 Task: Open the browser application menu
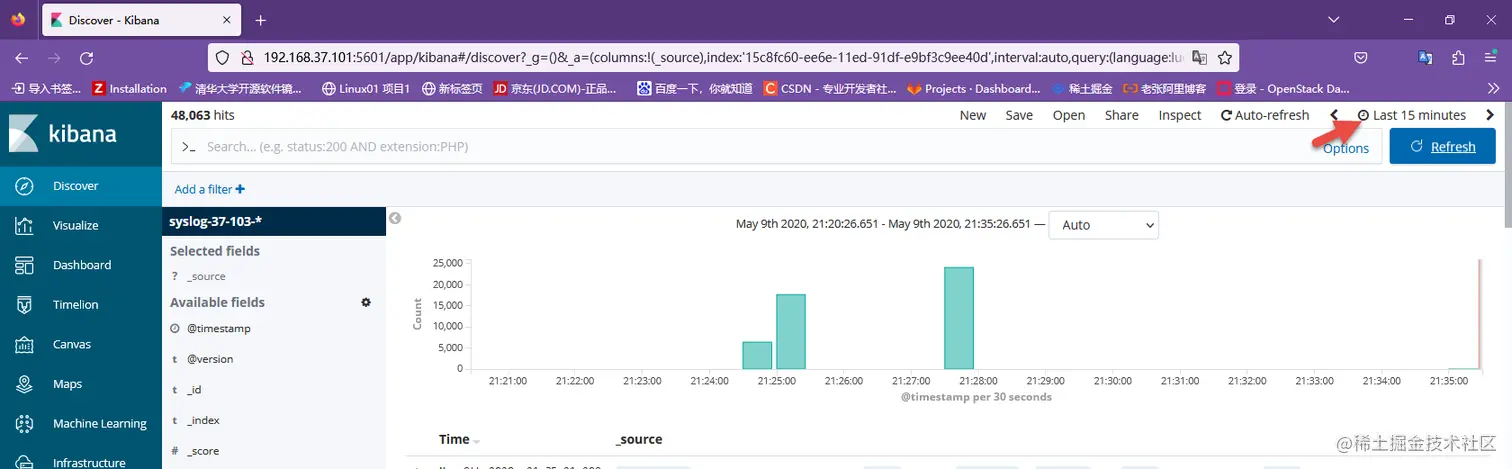click(1490, 58)
